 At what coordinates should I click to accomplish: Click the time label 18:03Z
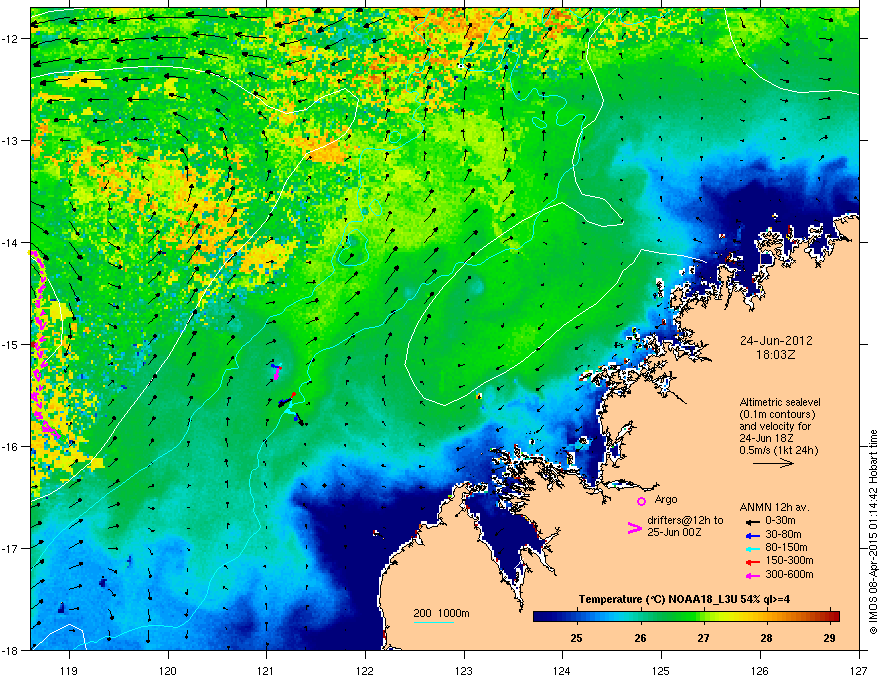click(x=776, y=355)
